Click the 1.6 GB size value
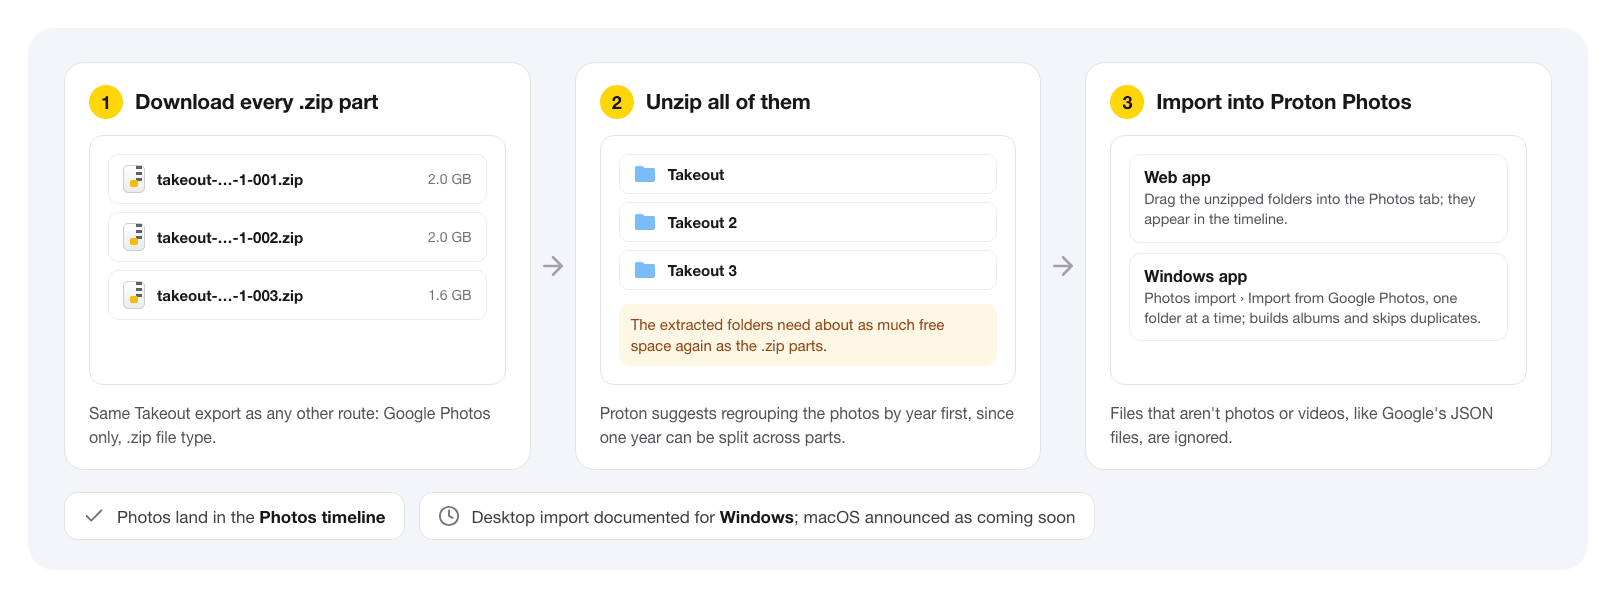Viewport: 1616px width, 598px height. click(x=450, y=295)
